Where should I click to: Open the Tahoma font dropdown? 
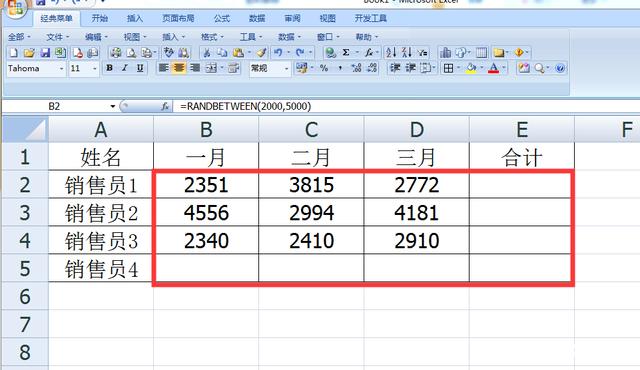click(x=61, y=69)
